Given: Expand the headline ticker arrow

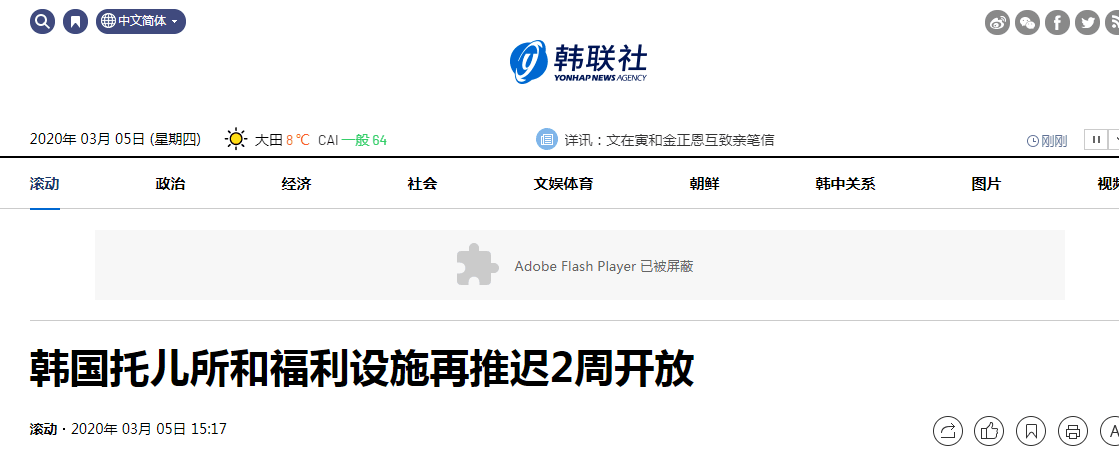Looking at the screenshot, I should (x=1113, y=139).
